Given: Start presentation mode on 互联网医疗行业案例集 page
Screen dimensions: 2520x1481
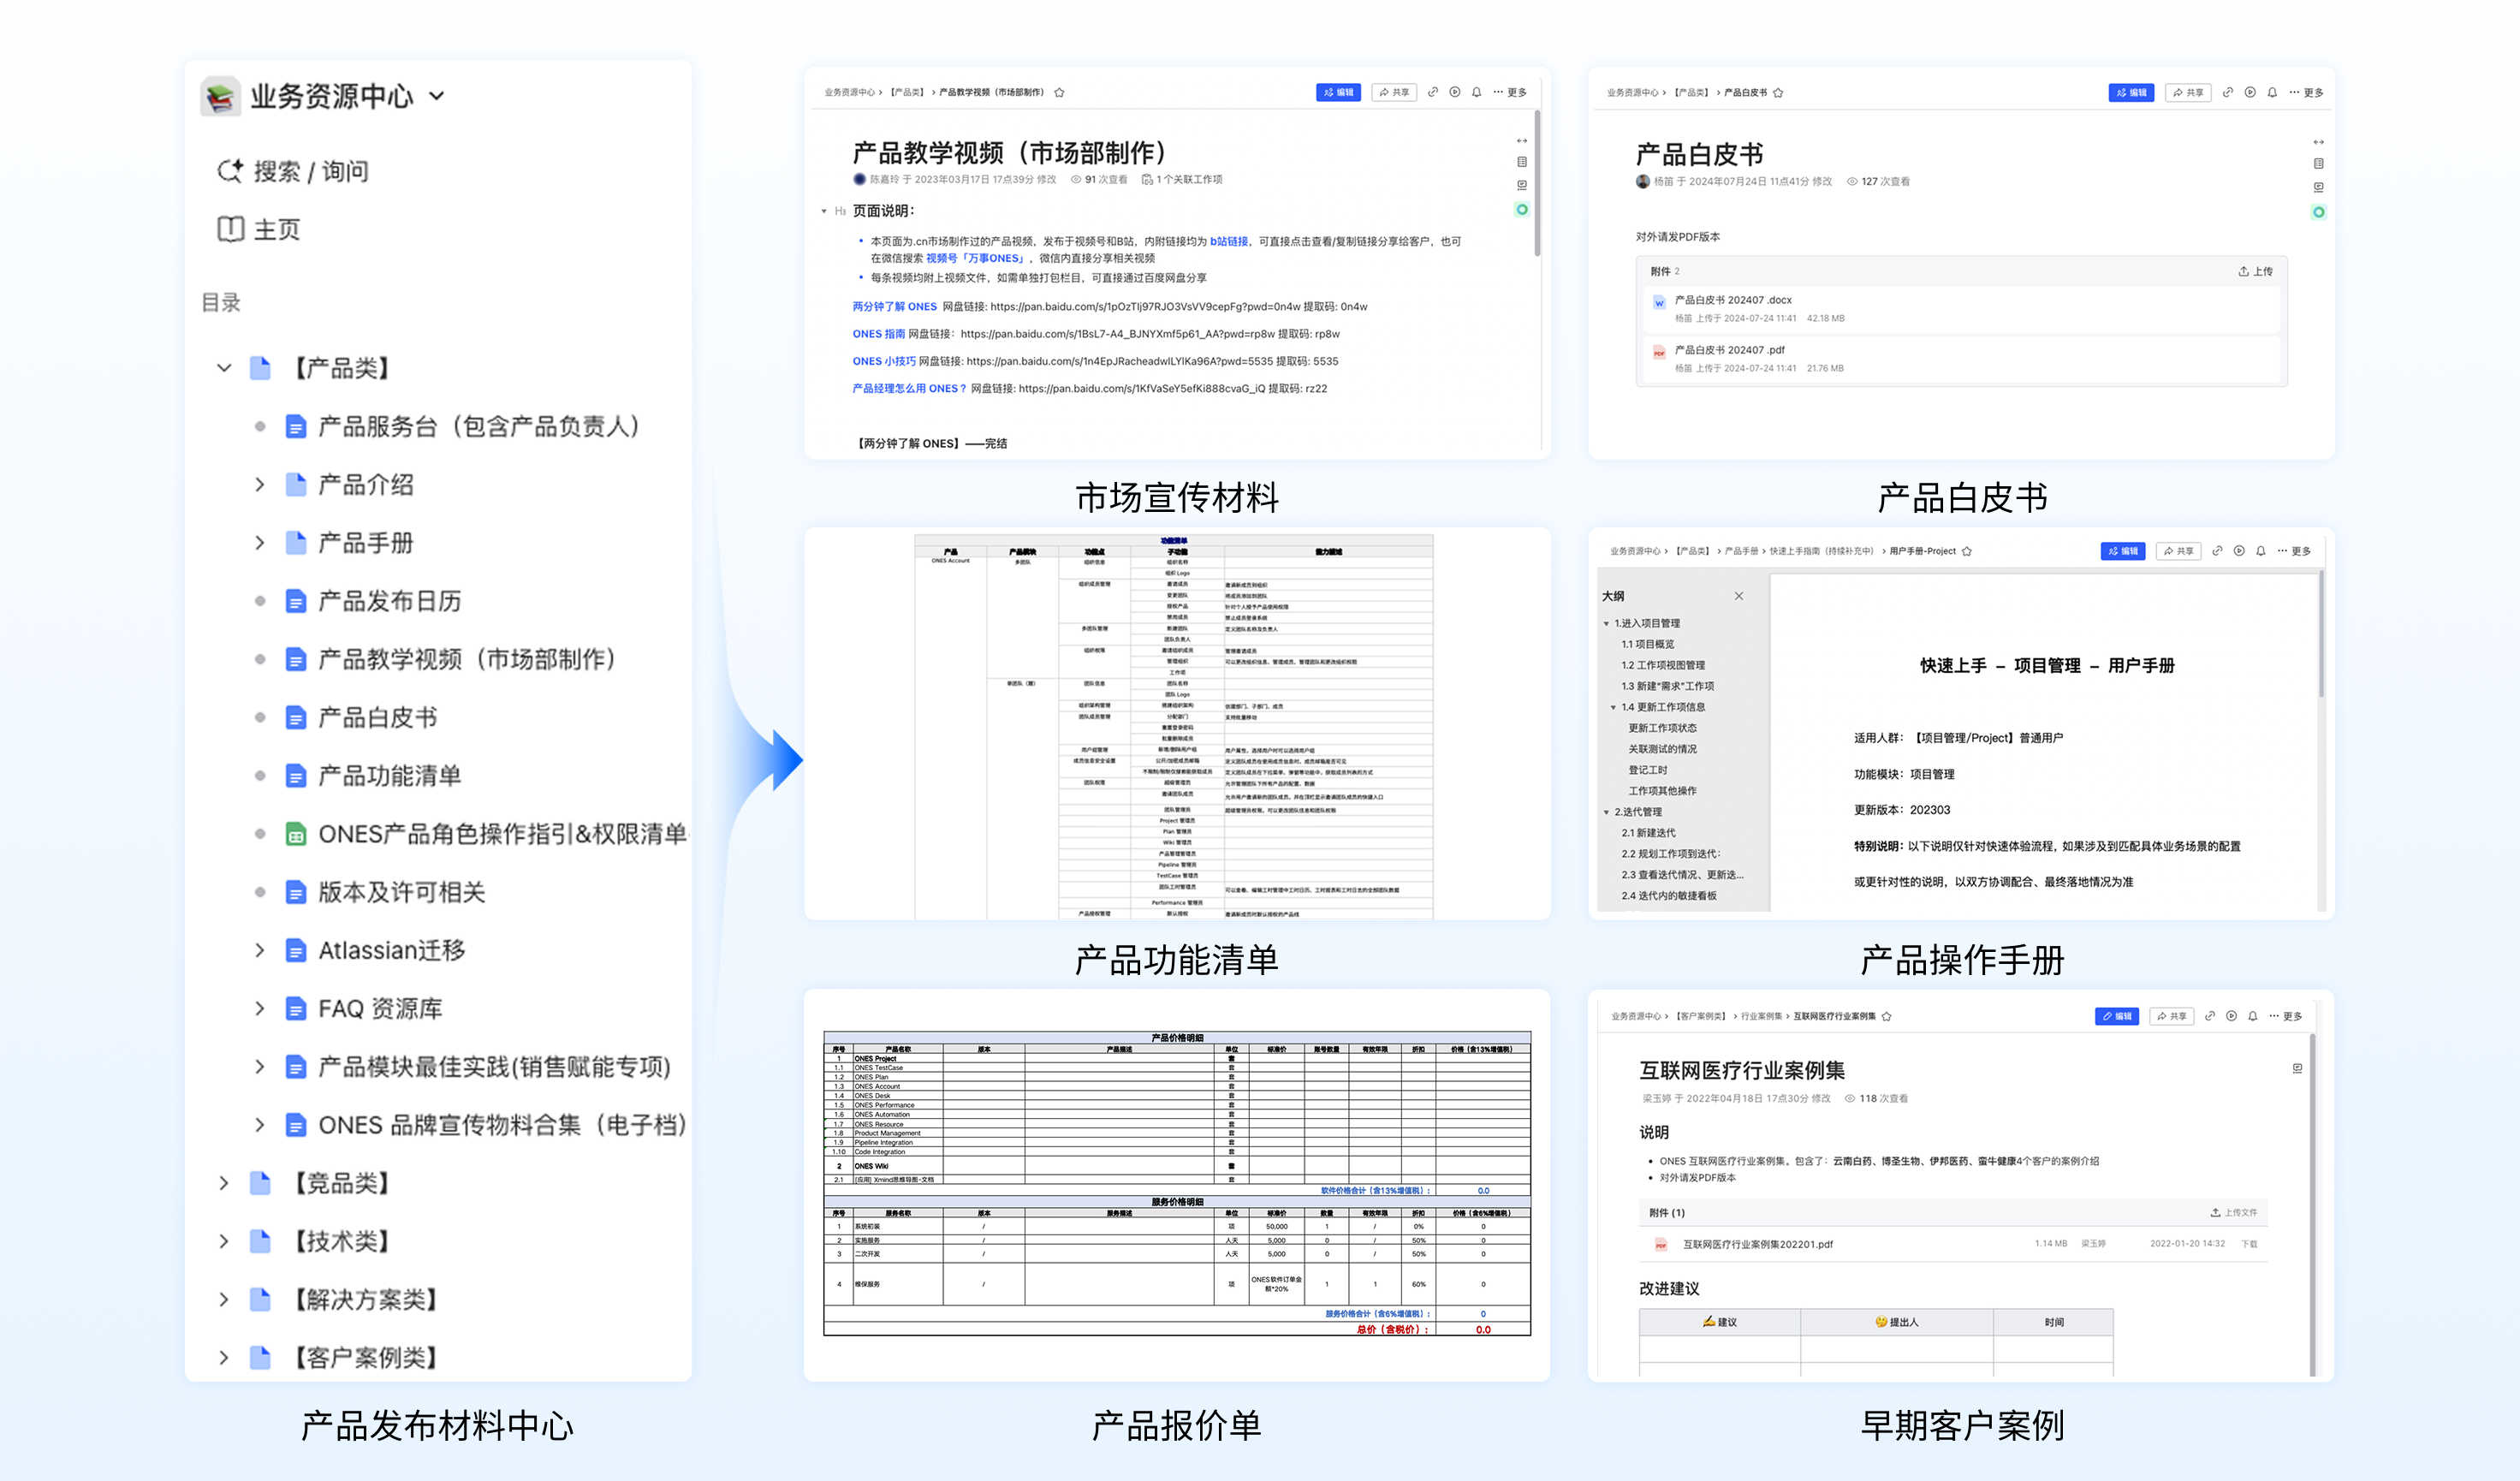Looking at the screenshot, I should click(x=2231, y=1016).
